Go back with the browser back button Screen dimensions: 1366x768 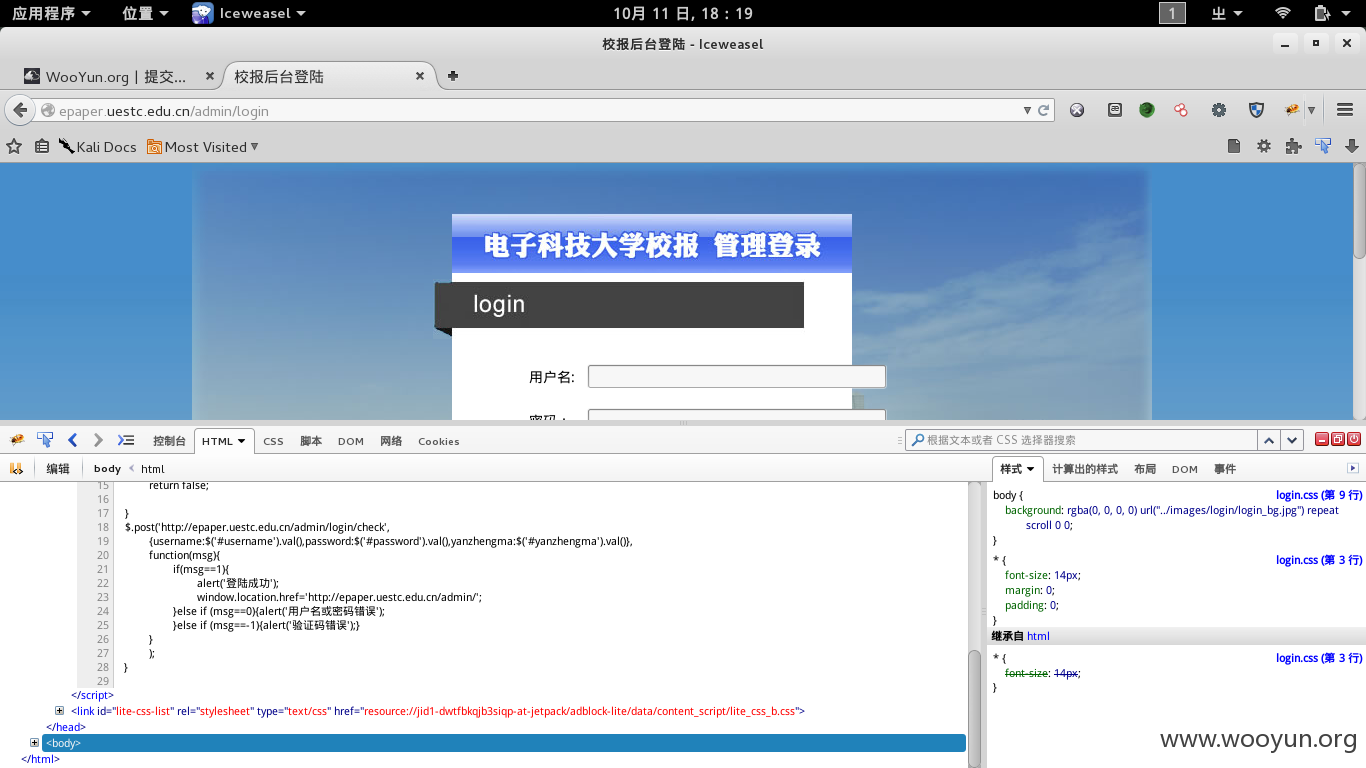pos(19,110)
